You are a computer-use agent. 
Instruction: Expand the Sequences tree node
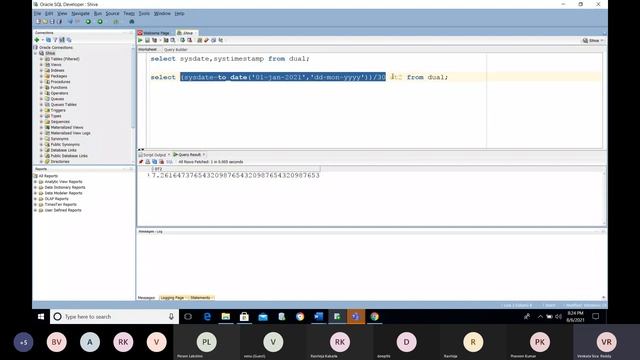[41, 122]
